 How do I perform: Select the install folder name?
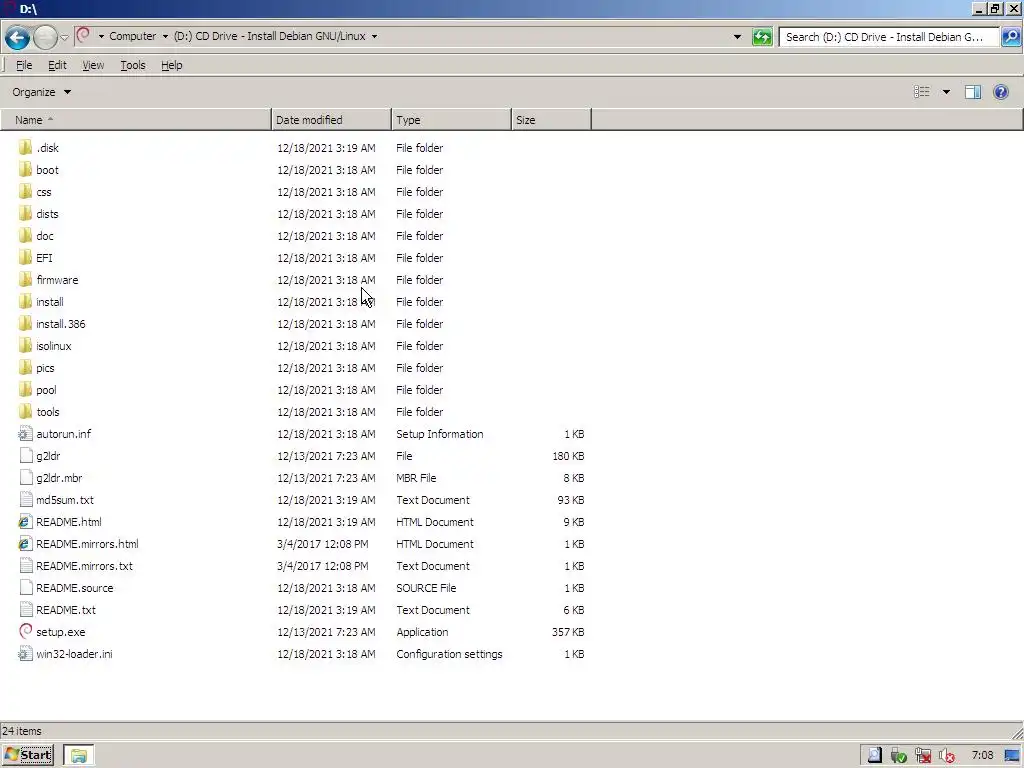click(50, 302)
